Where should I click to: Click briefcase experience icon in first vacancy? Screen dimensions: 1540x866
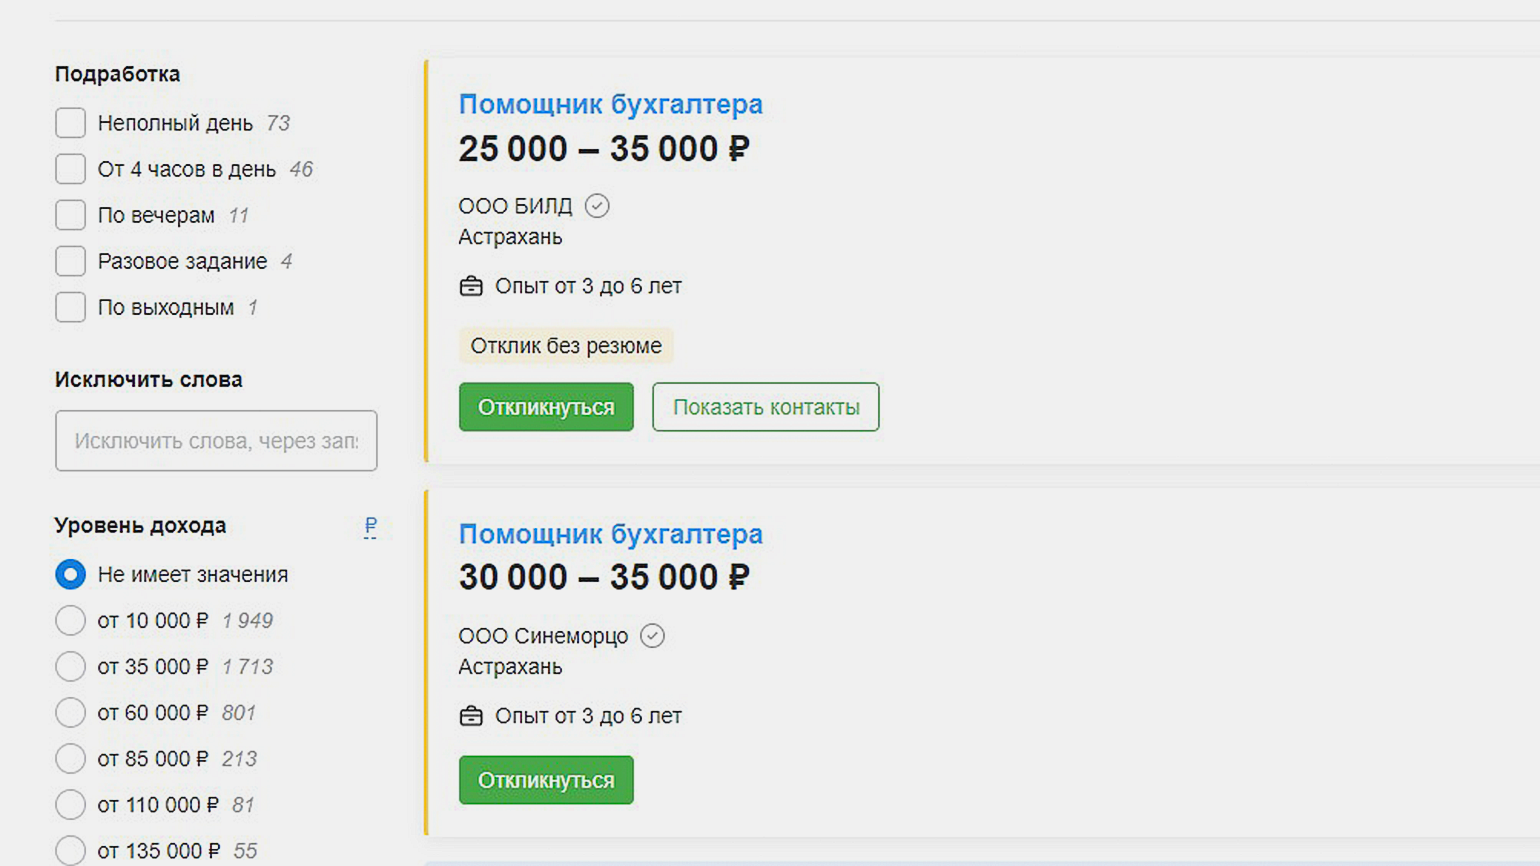(471, 287)
